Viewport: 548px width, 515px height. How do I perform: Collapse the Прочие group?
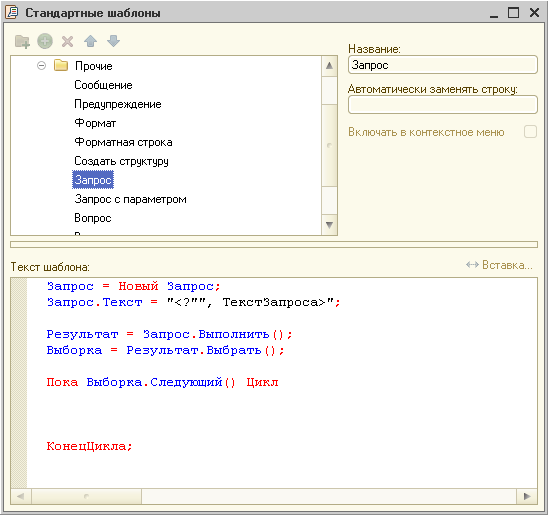41,66
